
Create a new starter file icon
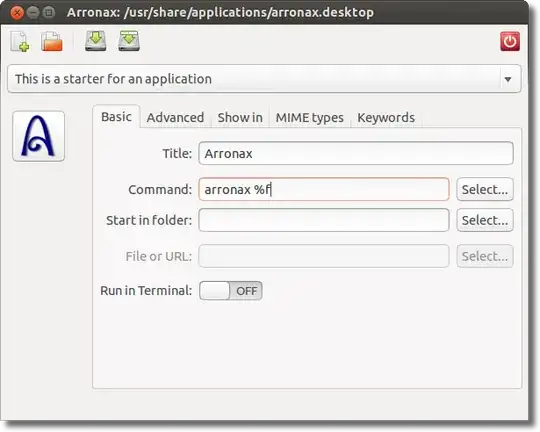click(20, 42)
